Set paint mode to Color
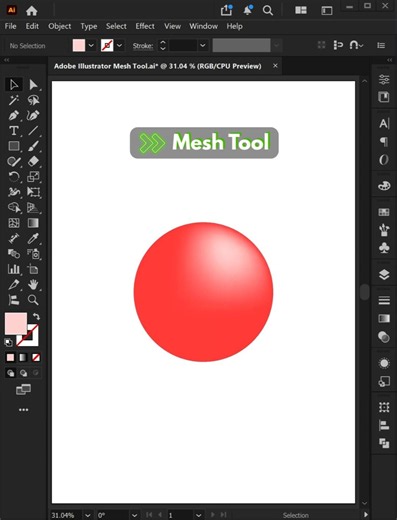 point(10,358)
